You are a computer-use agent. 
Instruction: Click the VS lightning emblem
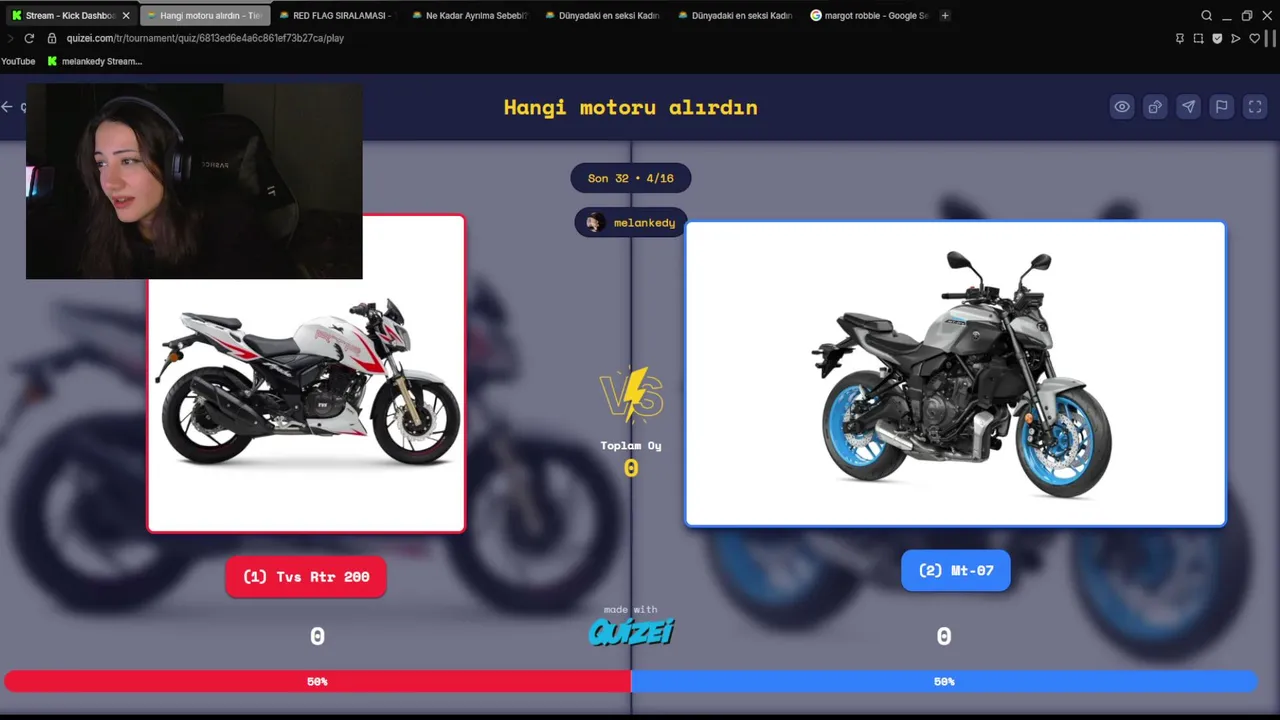coord(631,395)
